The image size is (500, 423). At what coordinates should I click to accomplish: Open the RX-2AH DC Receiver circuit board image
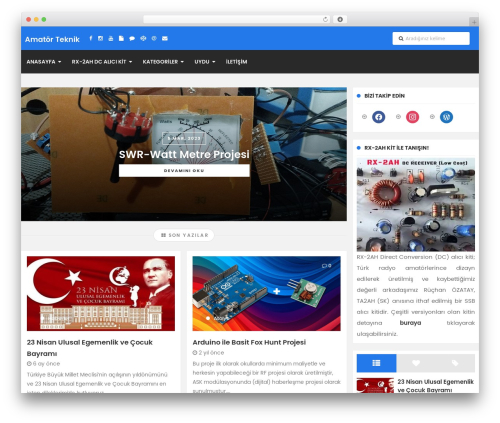(x=416, y=204)
